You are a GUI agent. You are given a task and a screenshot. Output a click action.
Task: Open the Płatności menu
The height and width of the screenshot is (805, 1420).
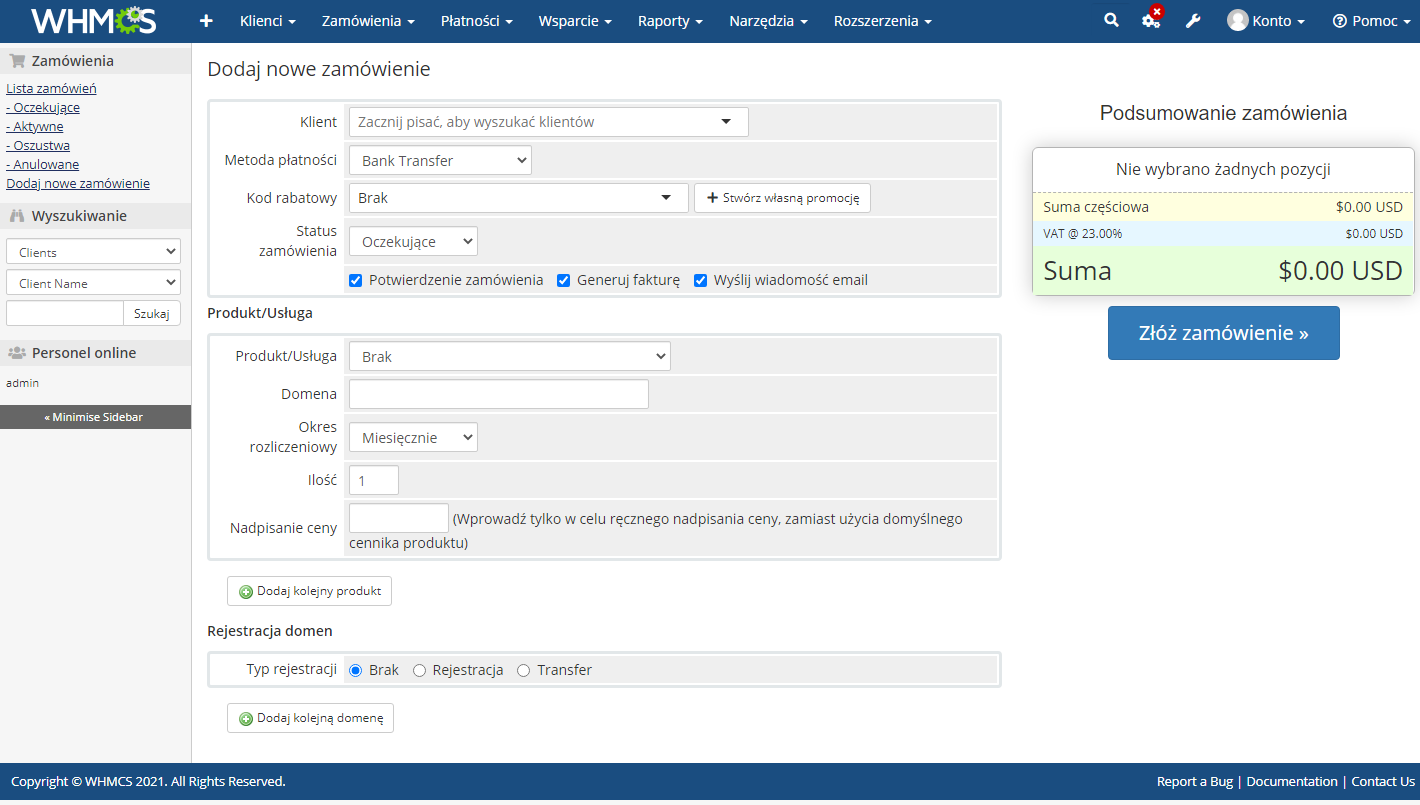477,21
